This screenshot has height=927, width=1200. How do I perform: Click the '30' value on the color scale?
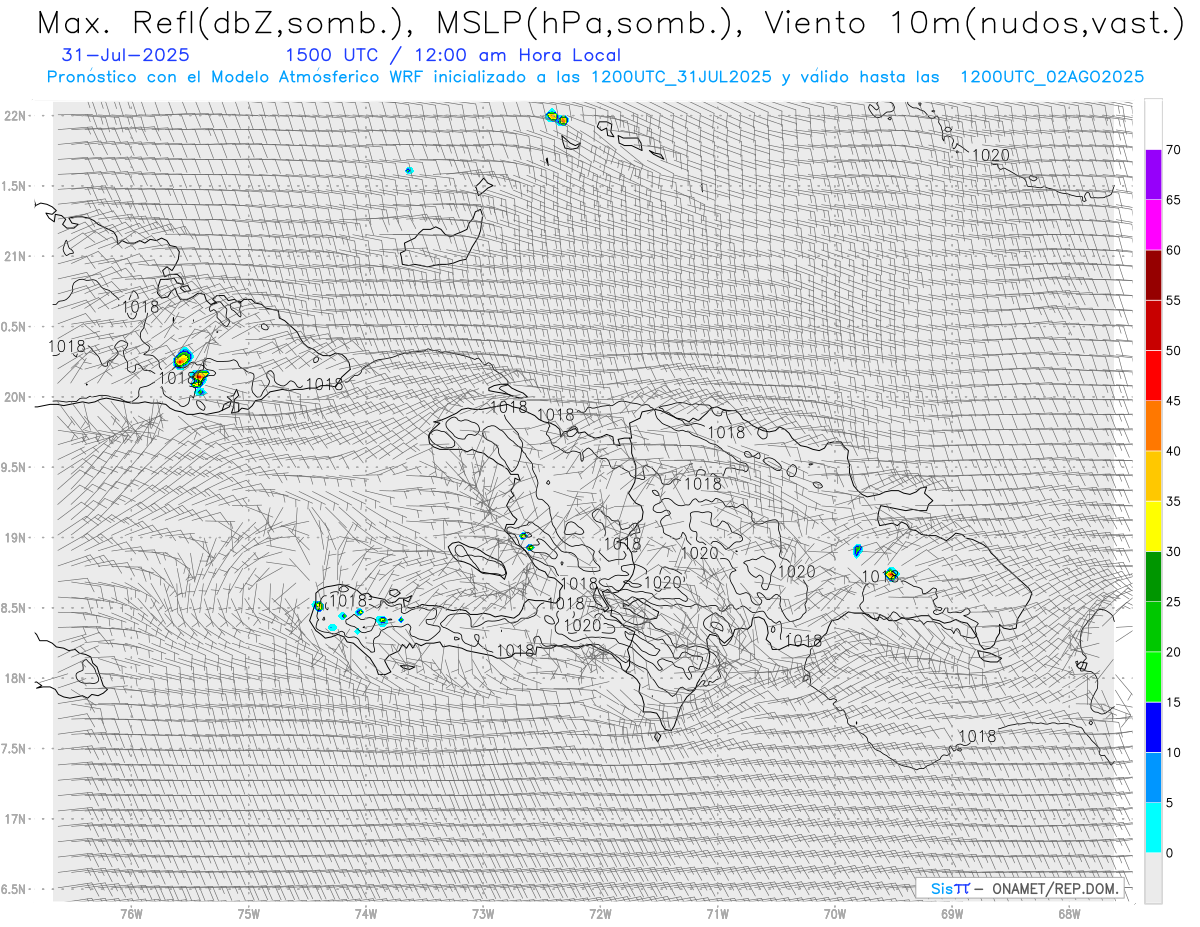click(x=1173, y=551)
